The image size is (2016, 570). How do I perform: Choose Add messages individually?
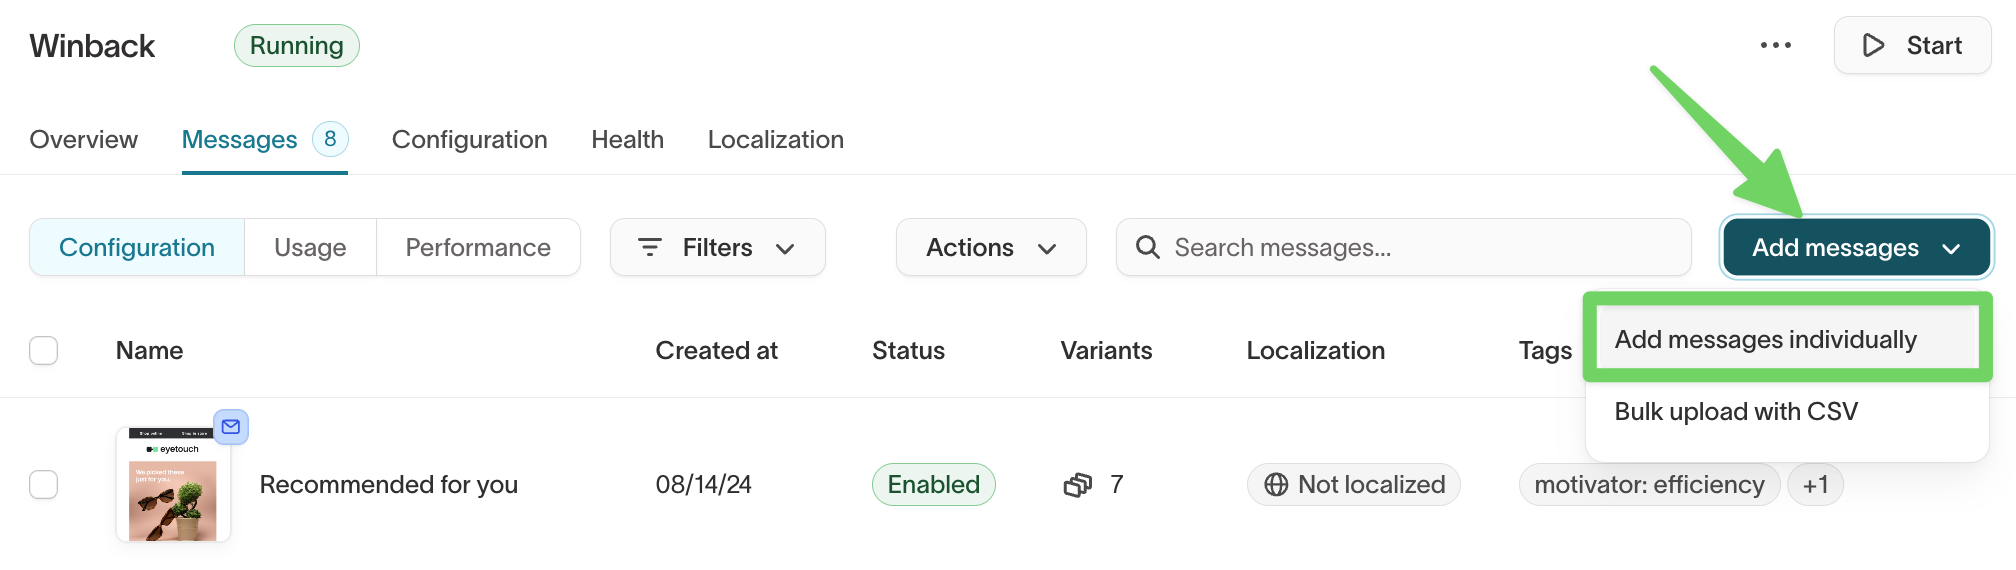pyautogui.click(x=1765, y=340)
